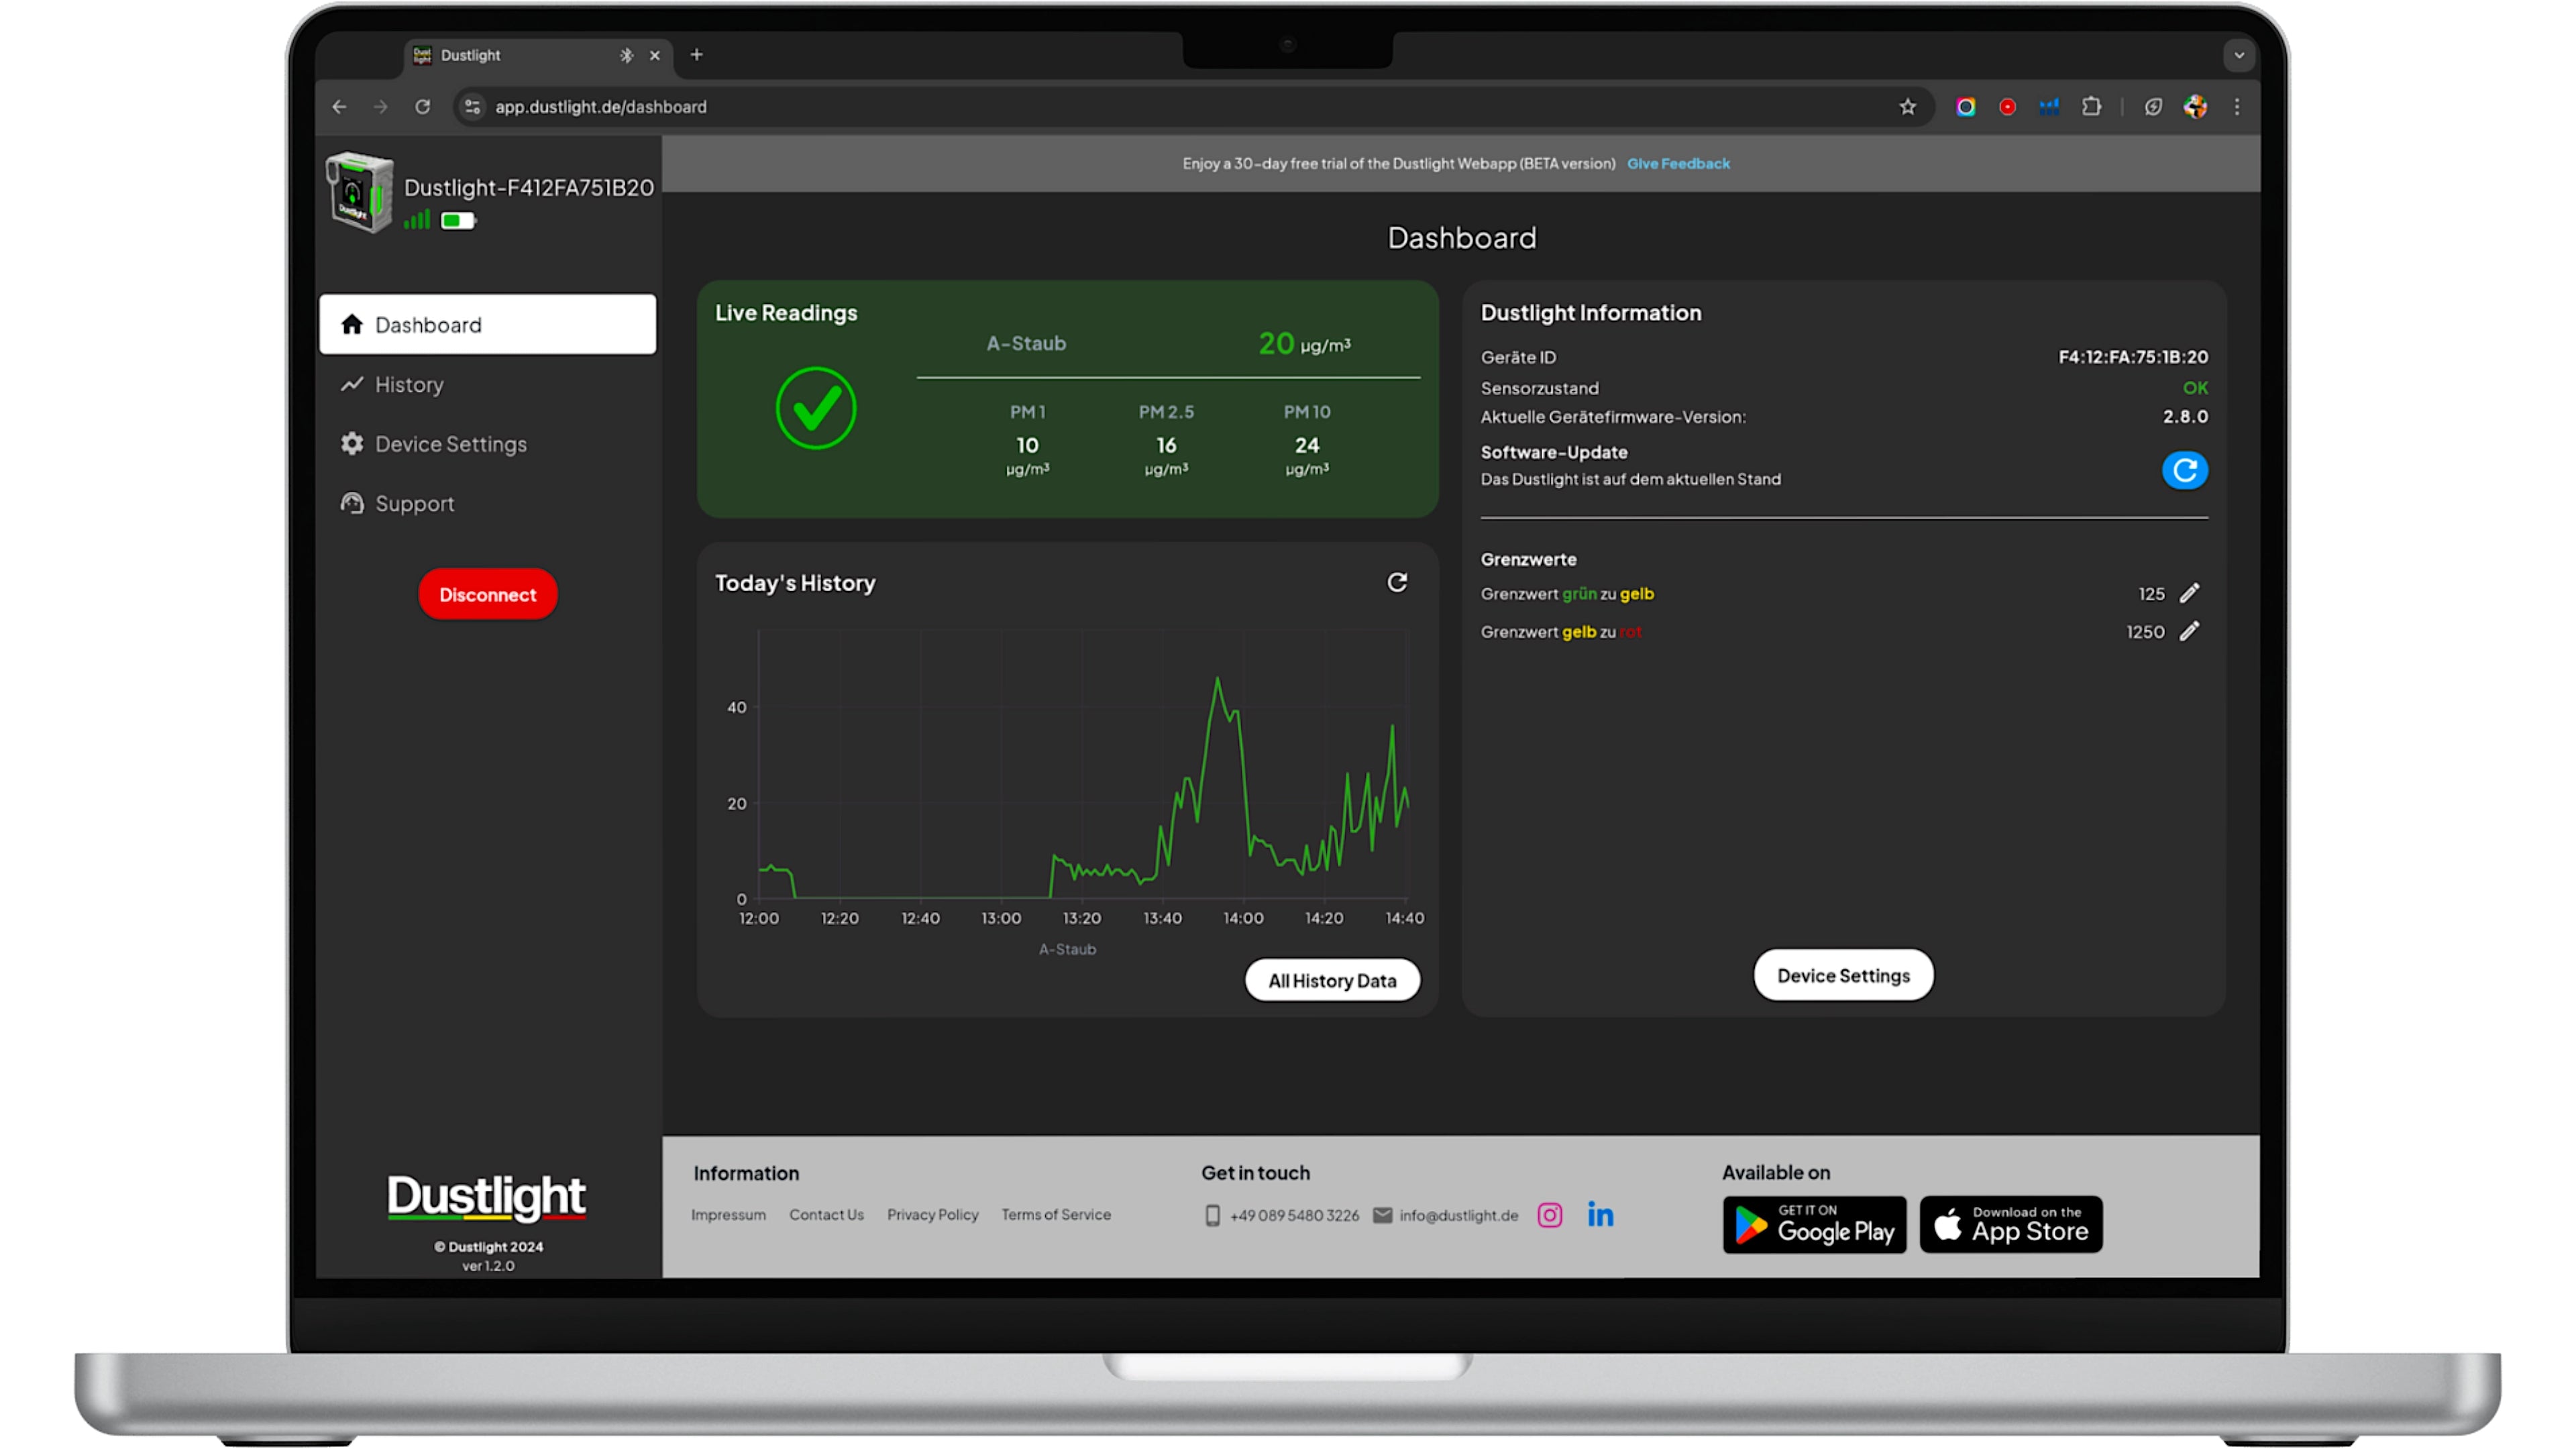Click the Dustlight device thumbnail image

pos(359,192)
